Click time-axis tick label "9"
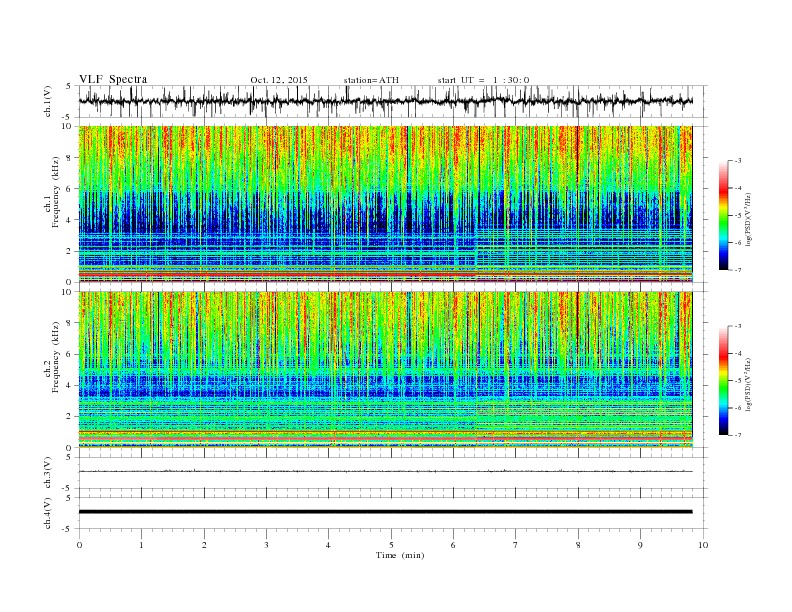The image size is (792, 612). (640, 545)
